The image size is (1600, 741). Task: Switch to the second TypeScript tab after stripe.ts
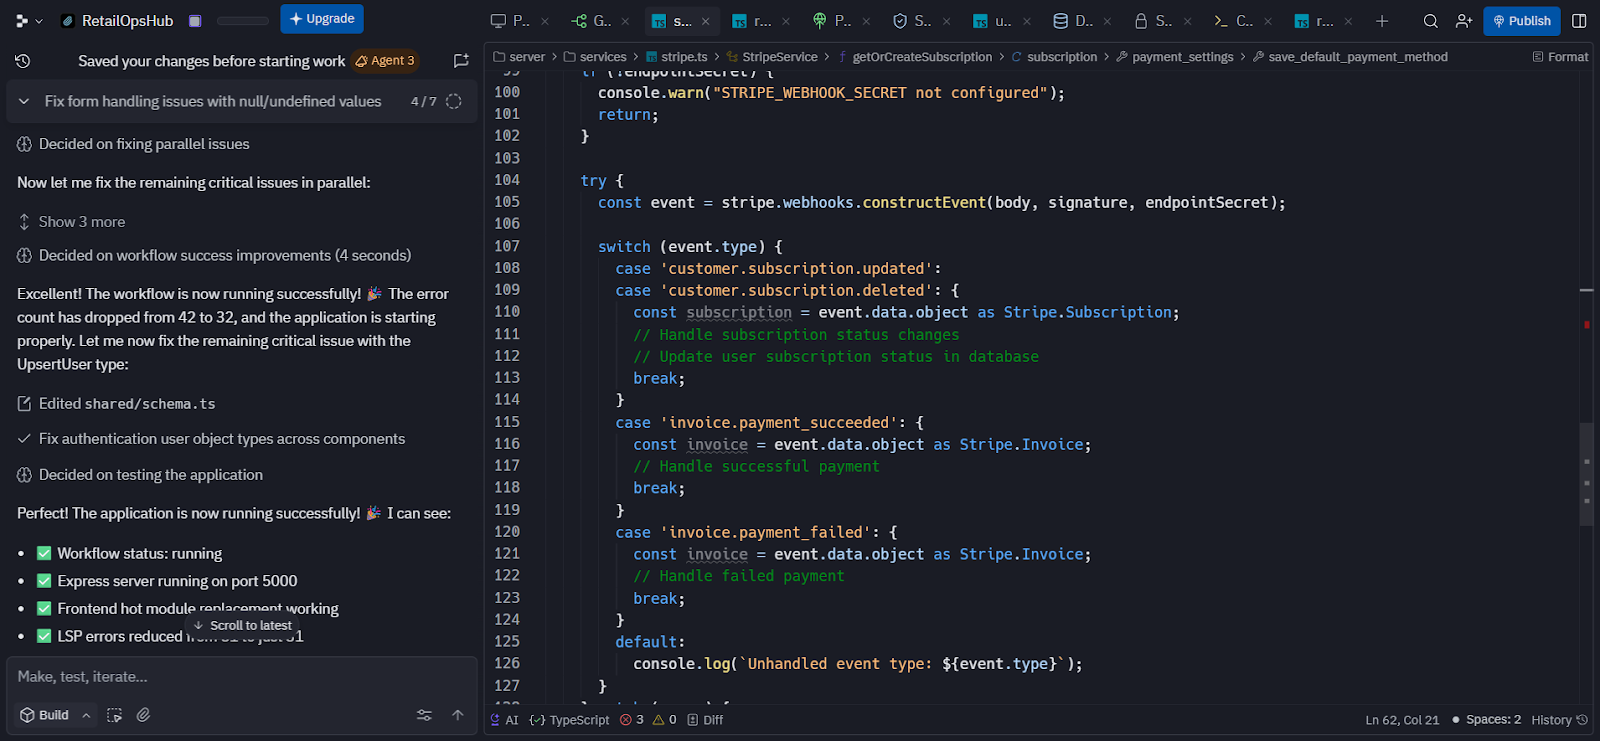[x=753, y=21]
